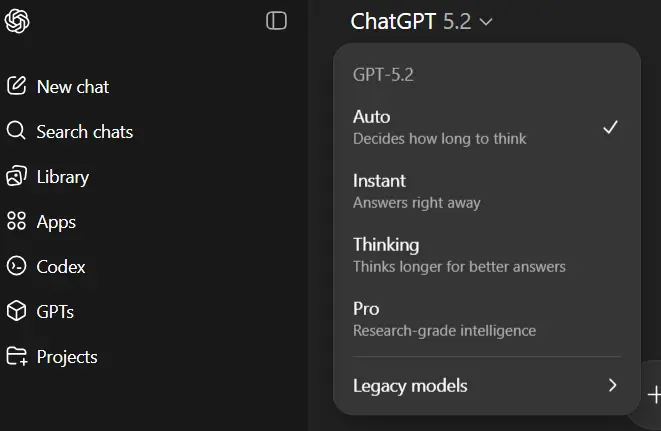This screenshot has height=431, width=661.
Task: Click the Apps grid icon
Action: point(16,221)
